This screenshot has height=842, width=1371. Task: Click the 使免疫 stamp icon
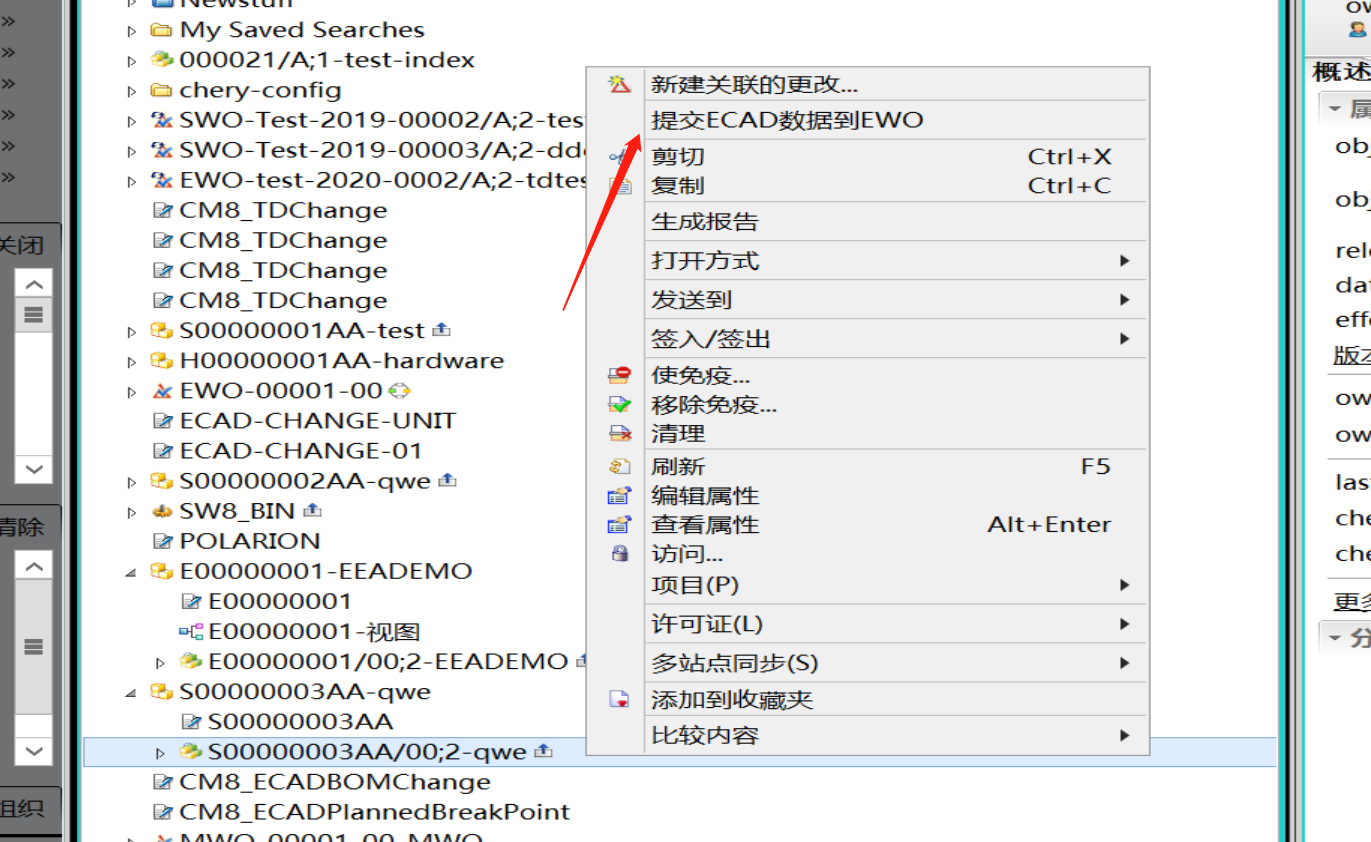620,373
